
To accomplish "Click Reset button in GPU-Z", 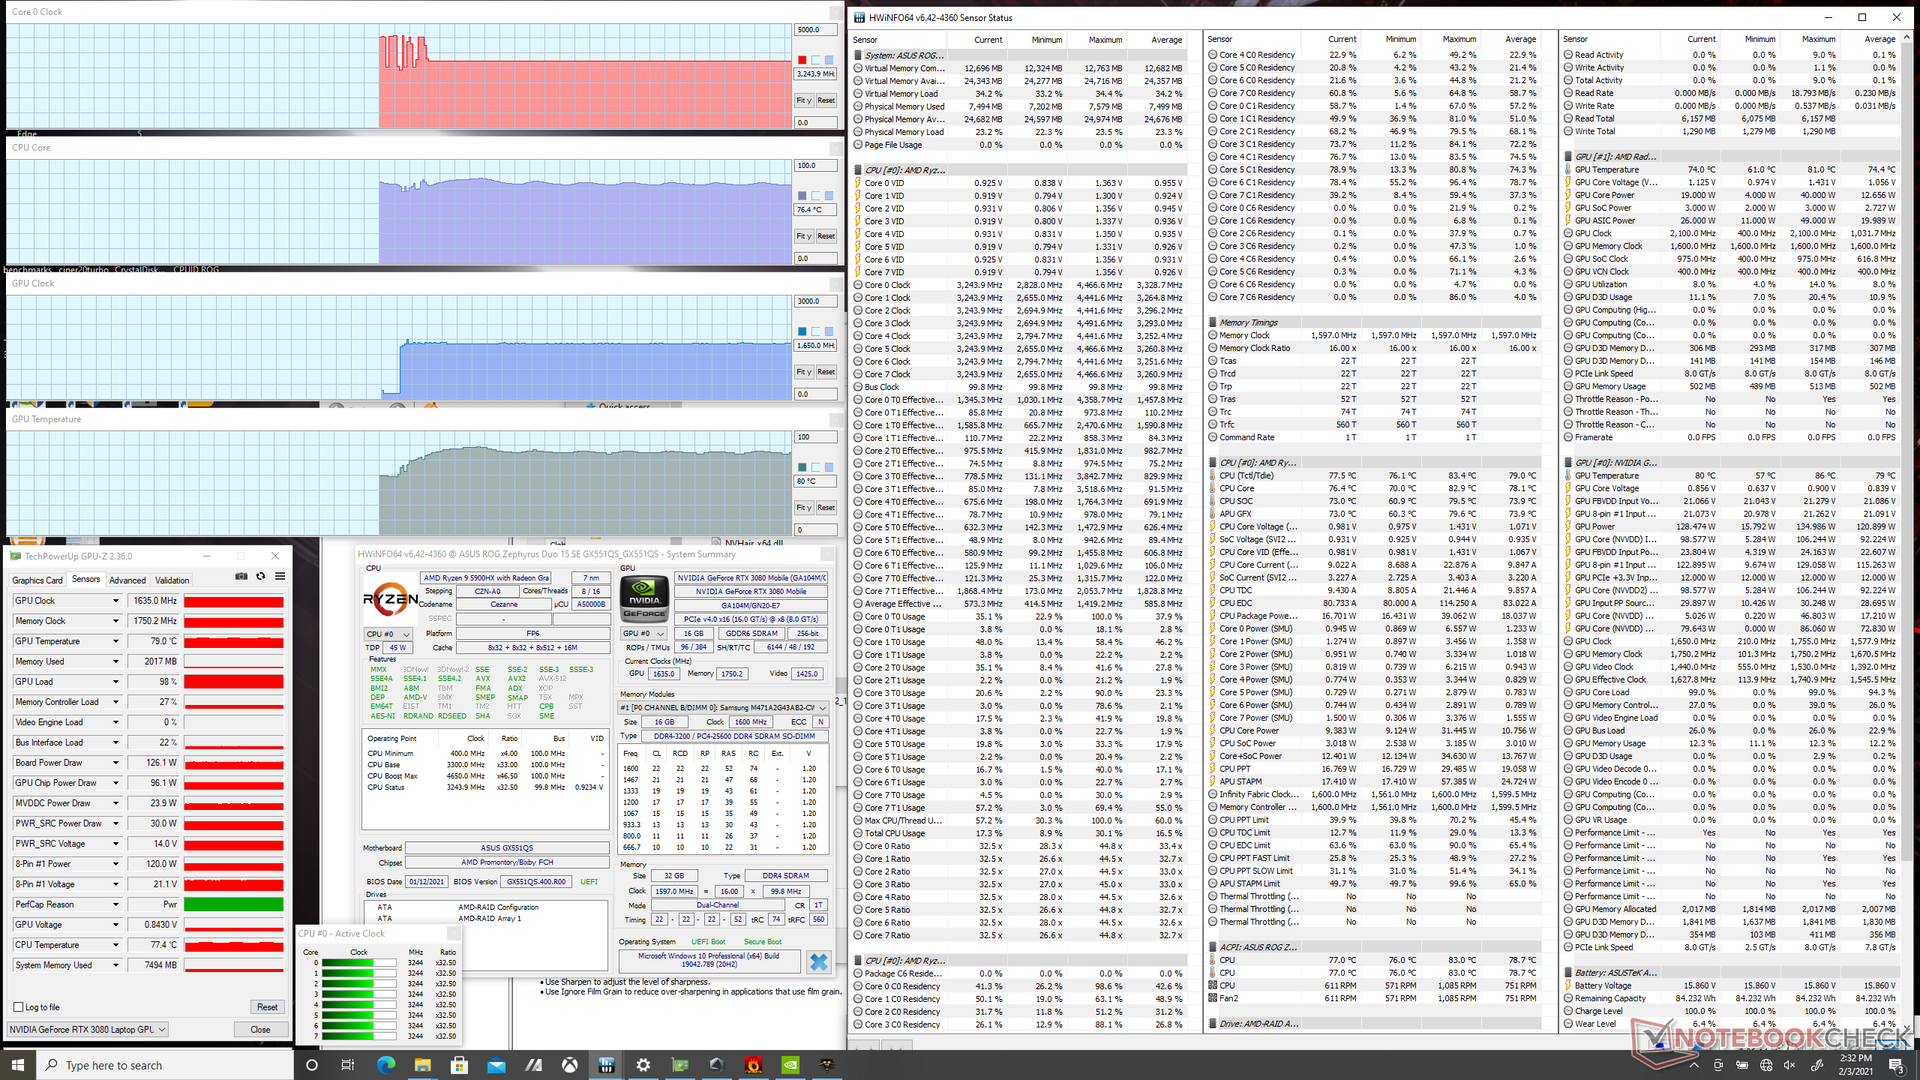I will (267, 1007).
